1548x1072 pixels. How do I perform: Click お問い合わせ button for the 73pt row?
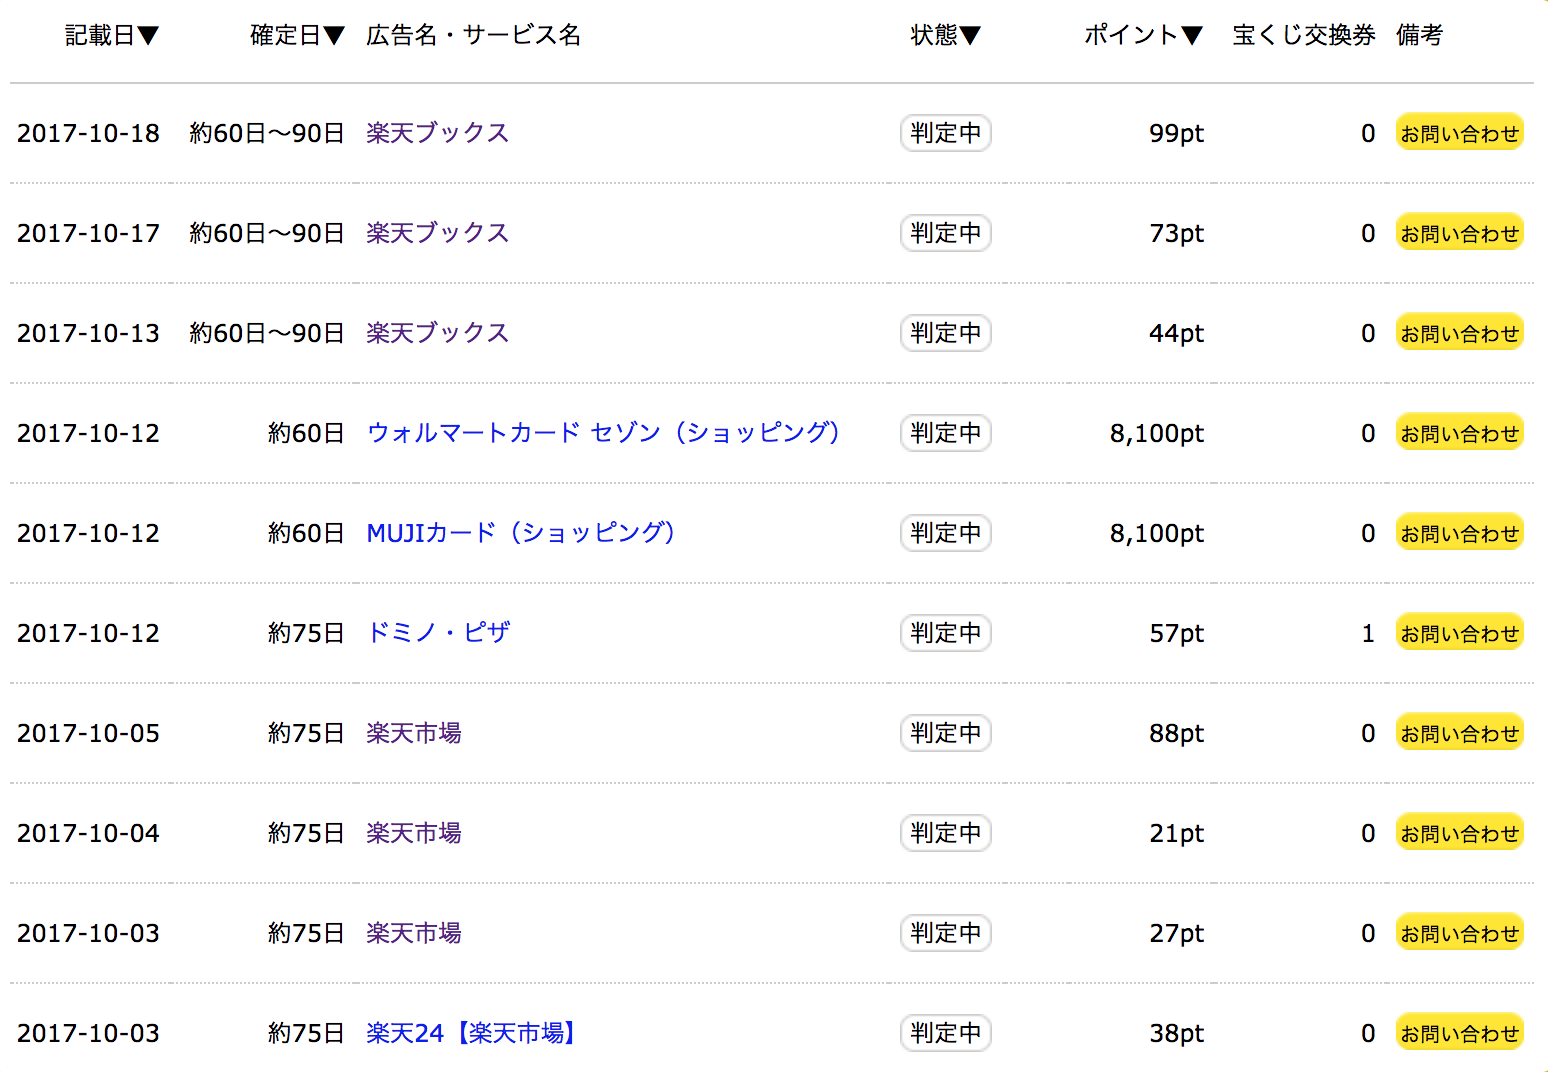click(1459, 233)
